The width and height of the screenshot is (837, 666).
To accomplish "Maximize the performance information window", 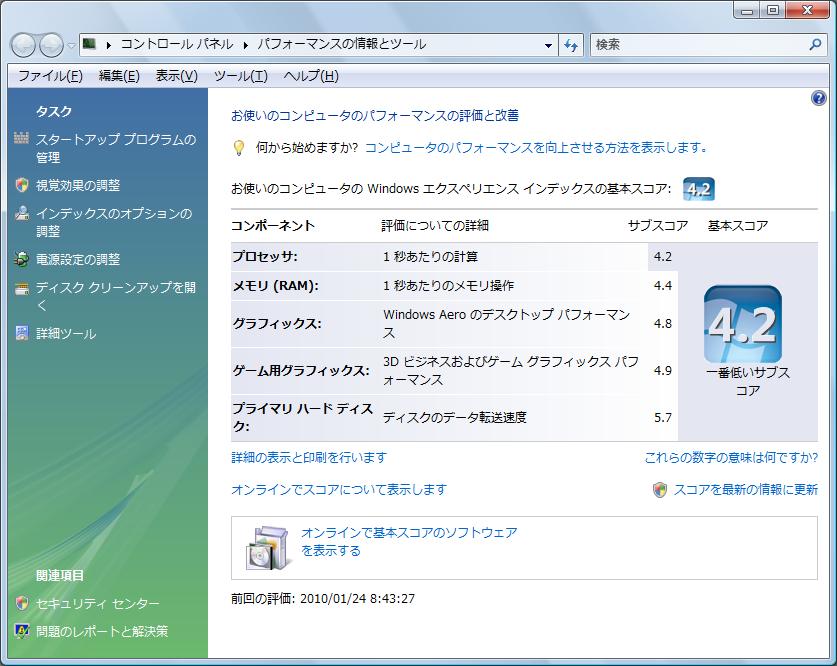I will point(772,10).
